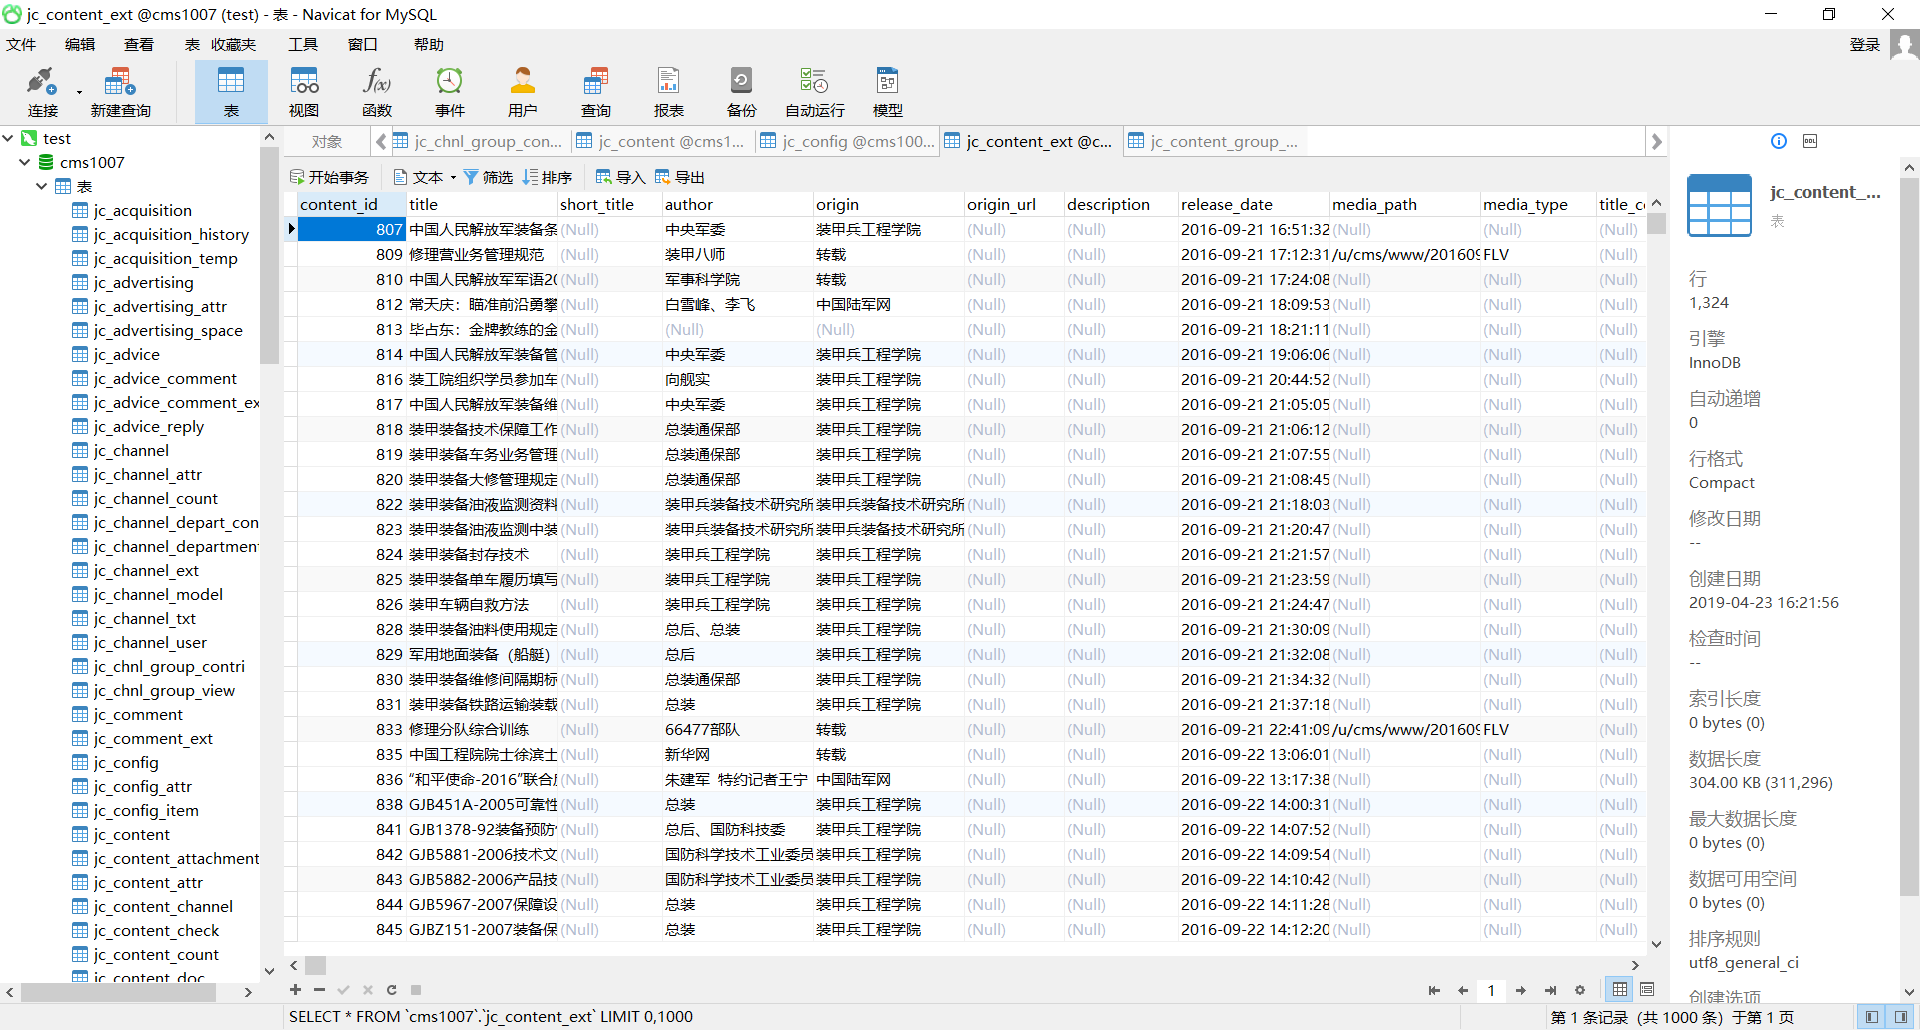Open the 新建查询 (New Query) tool

point(120,93)
